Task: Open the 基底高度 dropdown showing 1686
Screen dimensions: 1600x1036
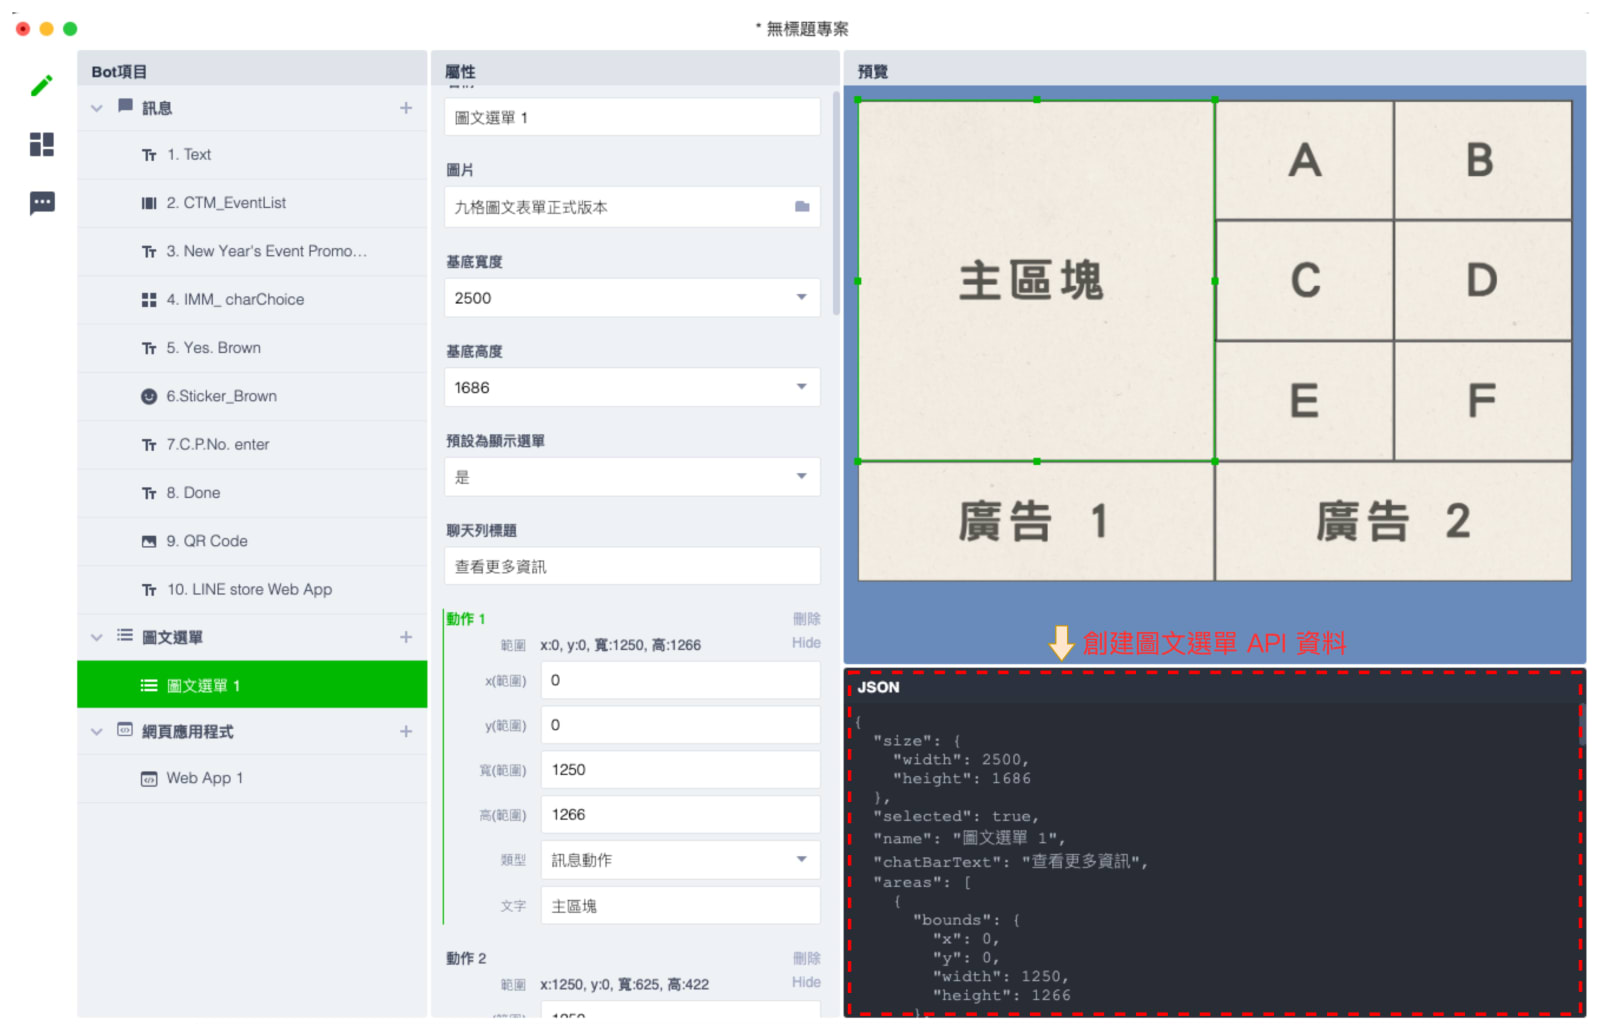Action: [x=632, y=387]
